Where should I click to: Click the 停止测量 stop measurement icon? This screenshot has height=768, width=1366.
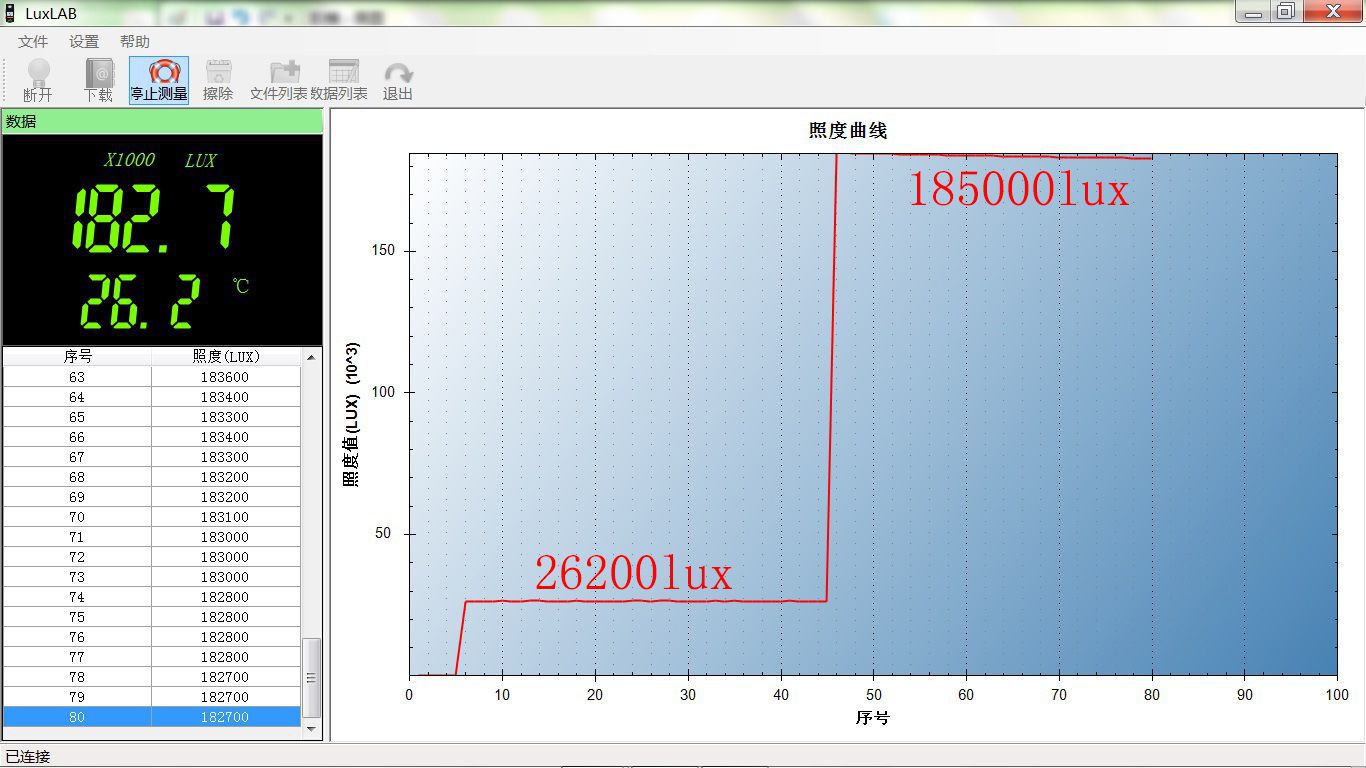tap(159, 80)
